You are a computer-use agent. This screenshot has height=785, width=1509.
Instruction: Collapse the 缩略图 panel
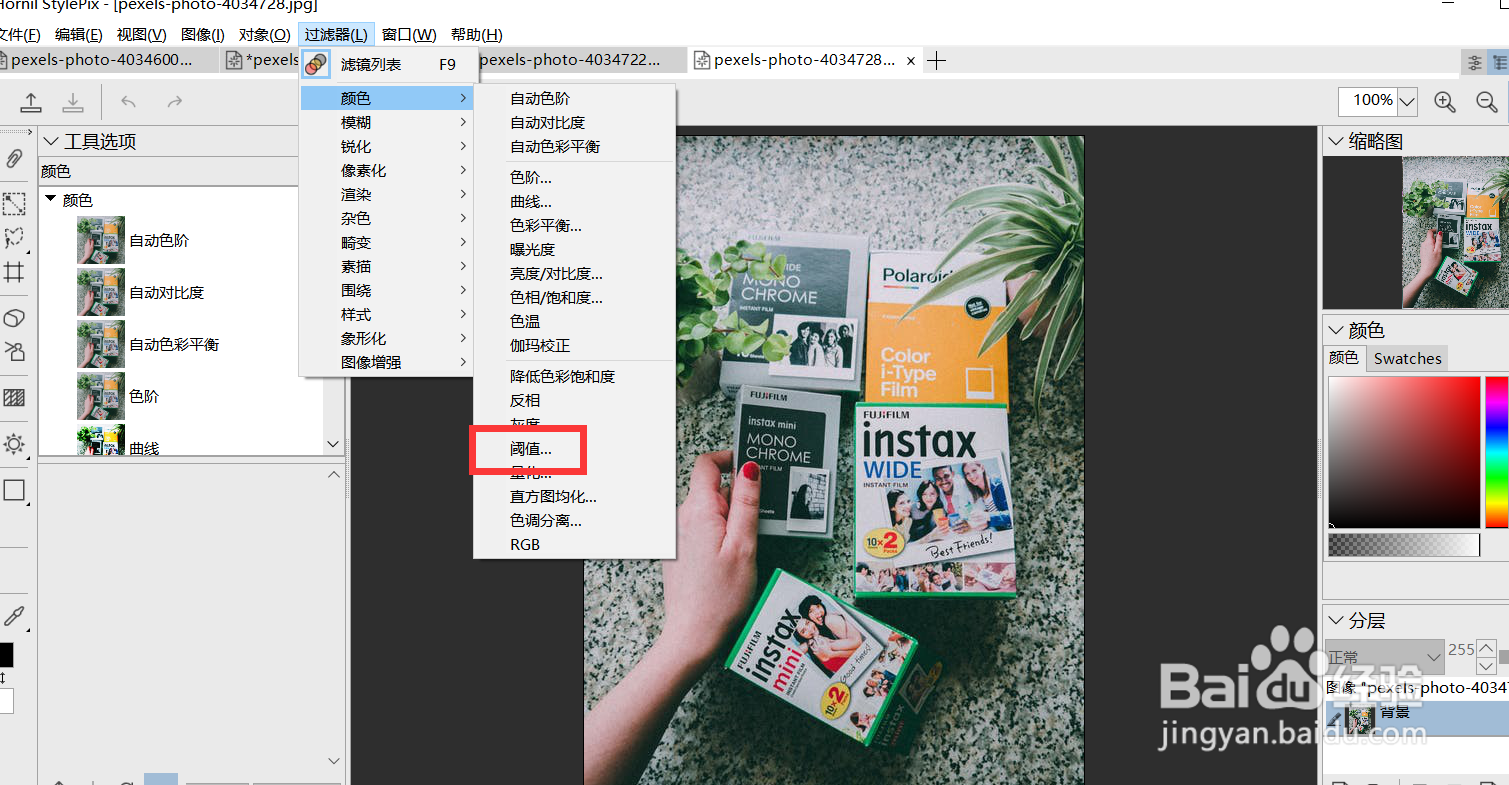click(x=1335, y=141)
